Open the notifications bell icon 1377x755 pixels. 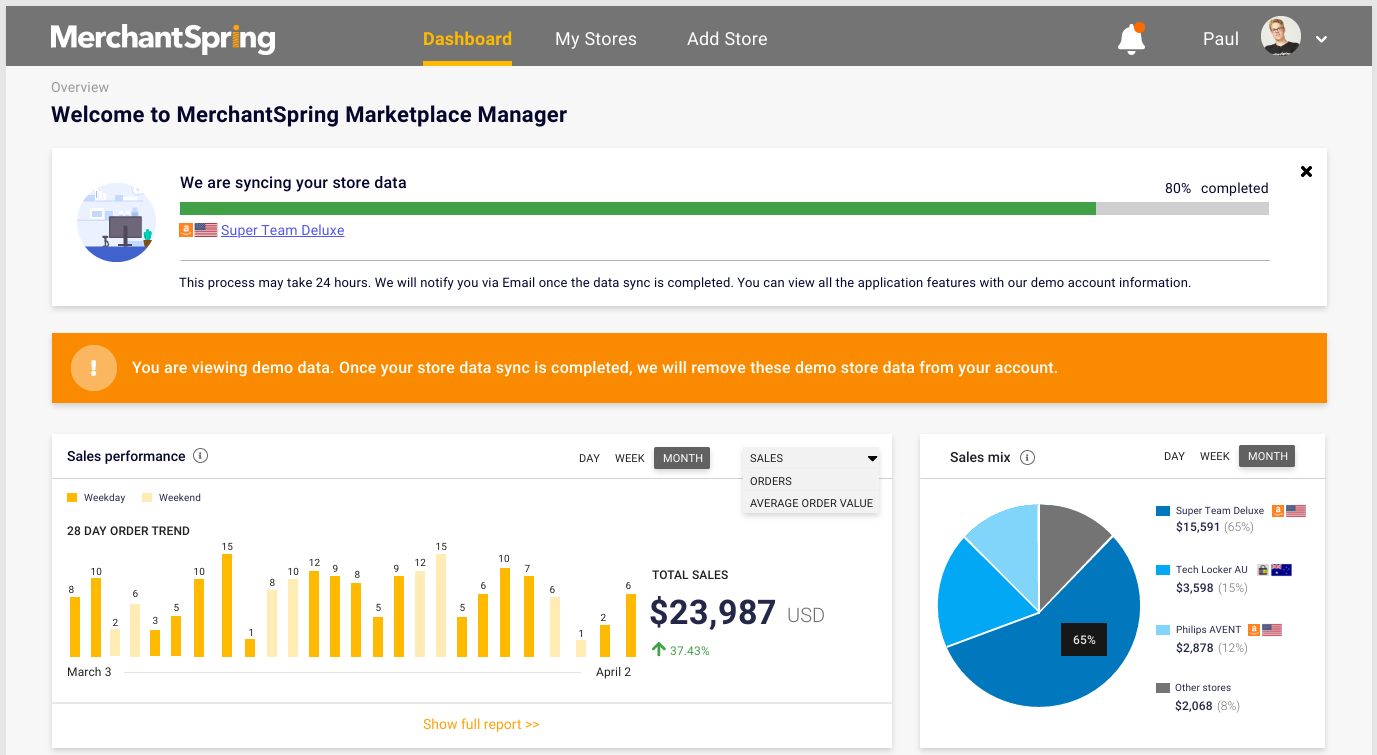coord(1131,39)
